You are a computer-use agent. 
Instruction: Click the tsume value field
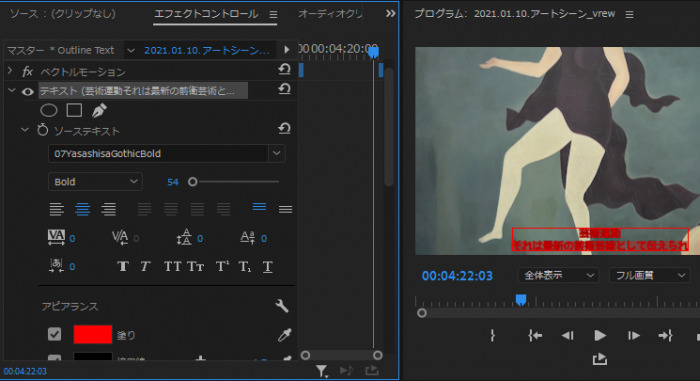pos(72,267)
